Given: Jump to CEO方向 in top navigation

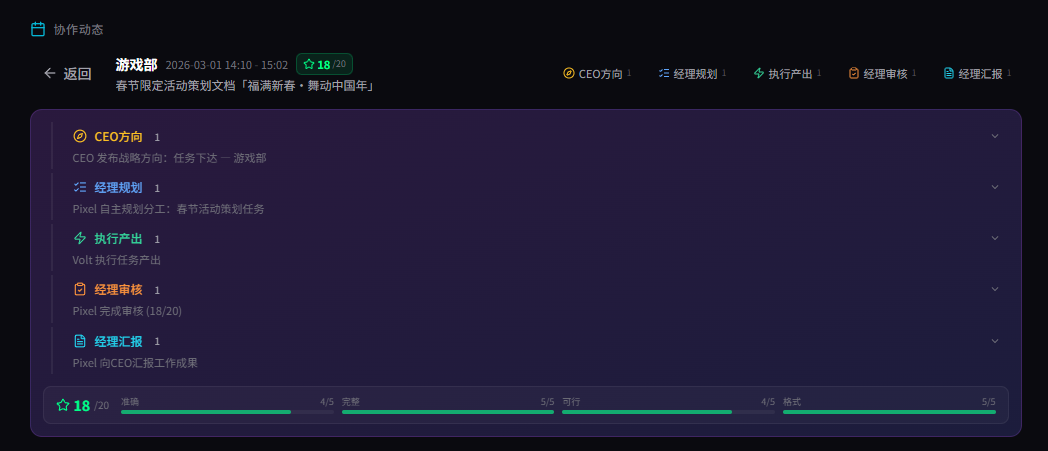Looking at the screenshot, I should 598,73.
